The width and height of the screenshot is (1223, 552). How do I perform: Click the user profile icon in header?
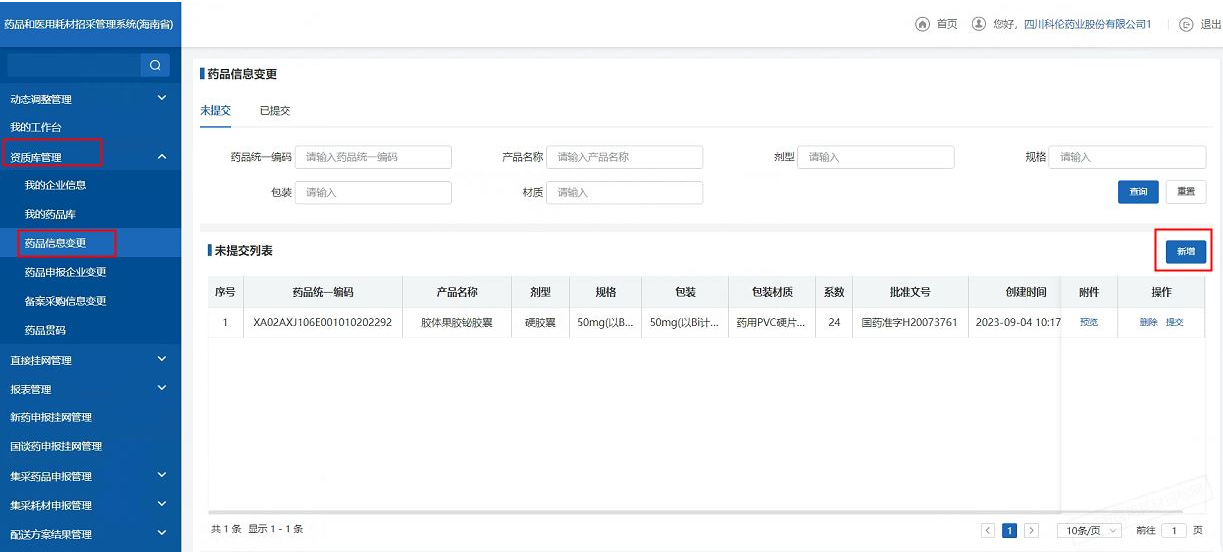[978, 24]
